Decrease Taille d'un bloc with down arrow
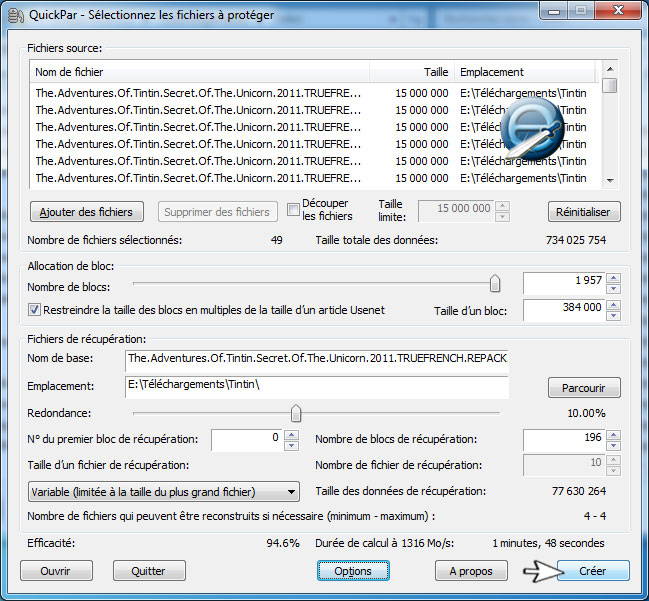649x601 pixels. [x=613, y=316]
